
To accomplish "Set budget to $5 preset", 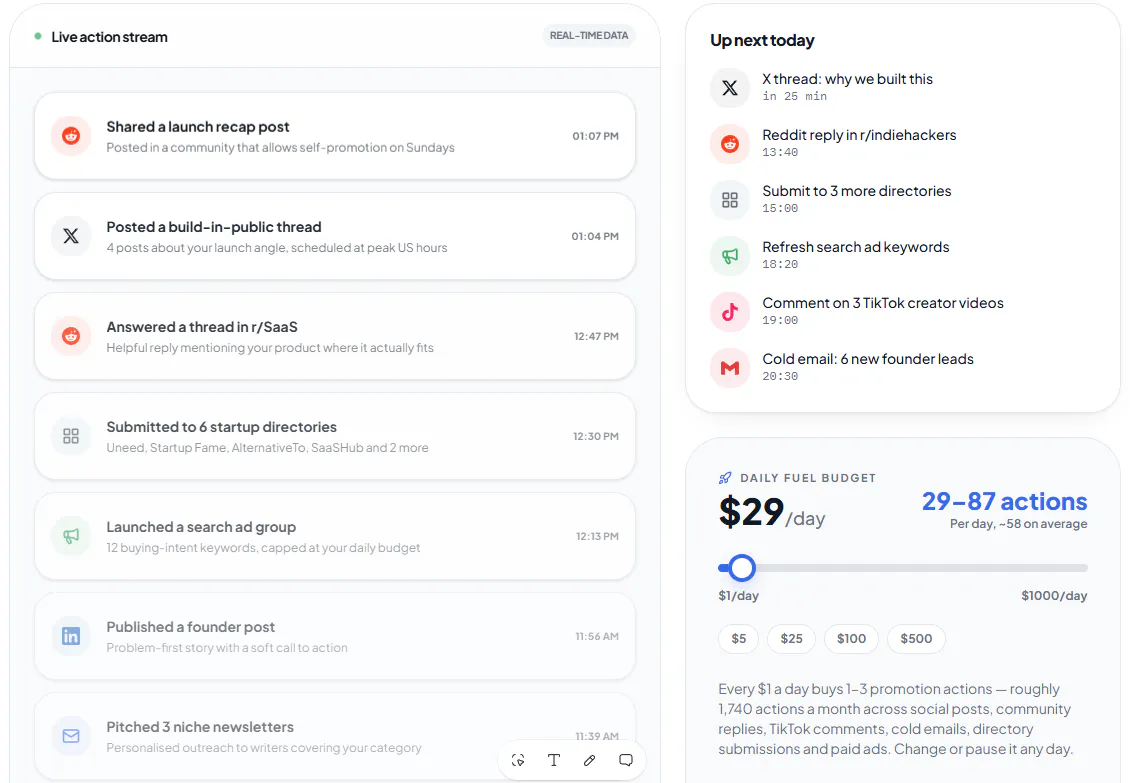I will [739, 639].
